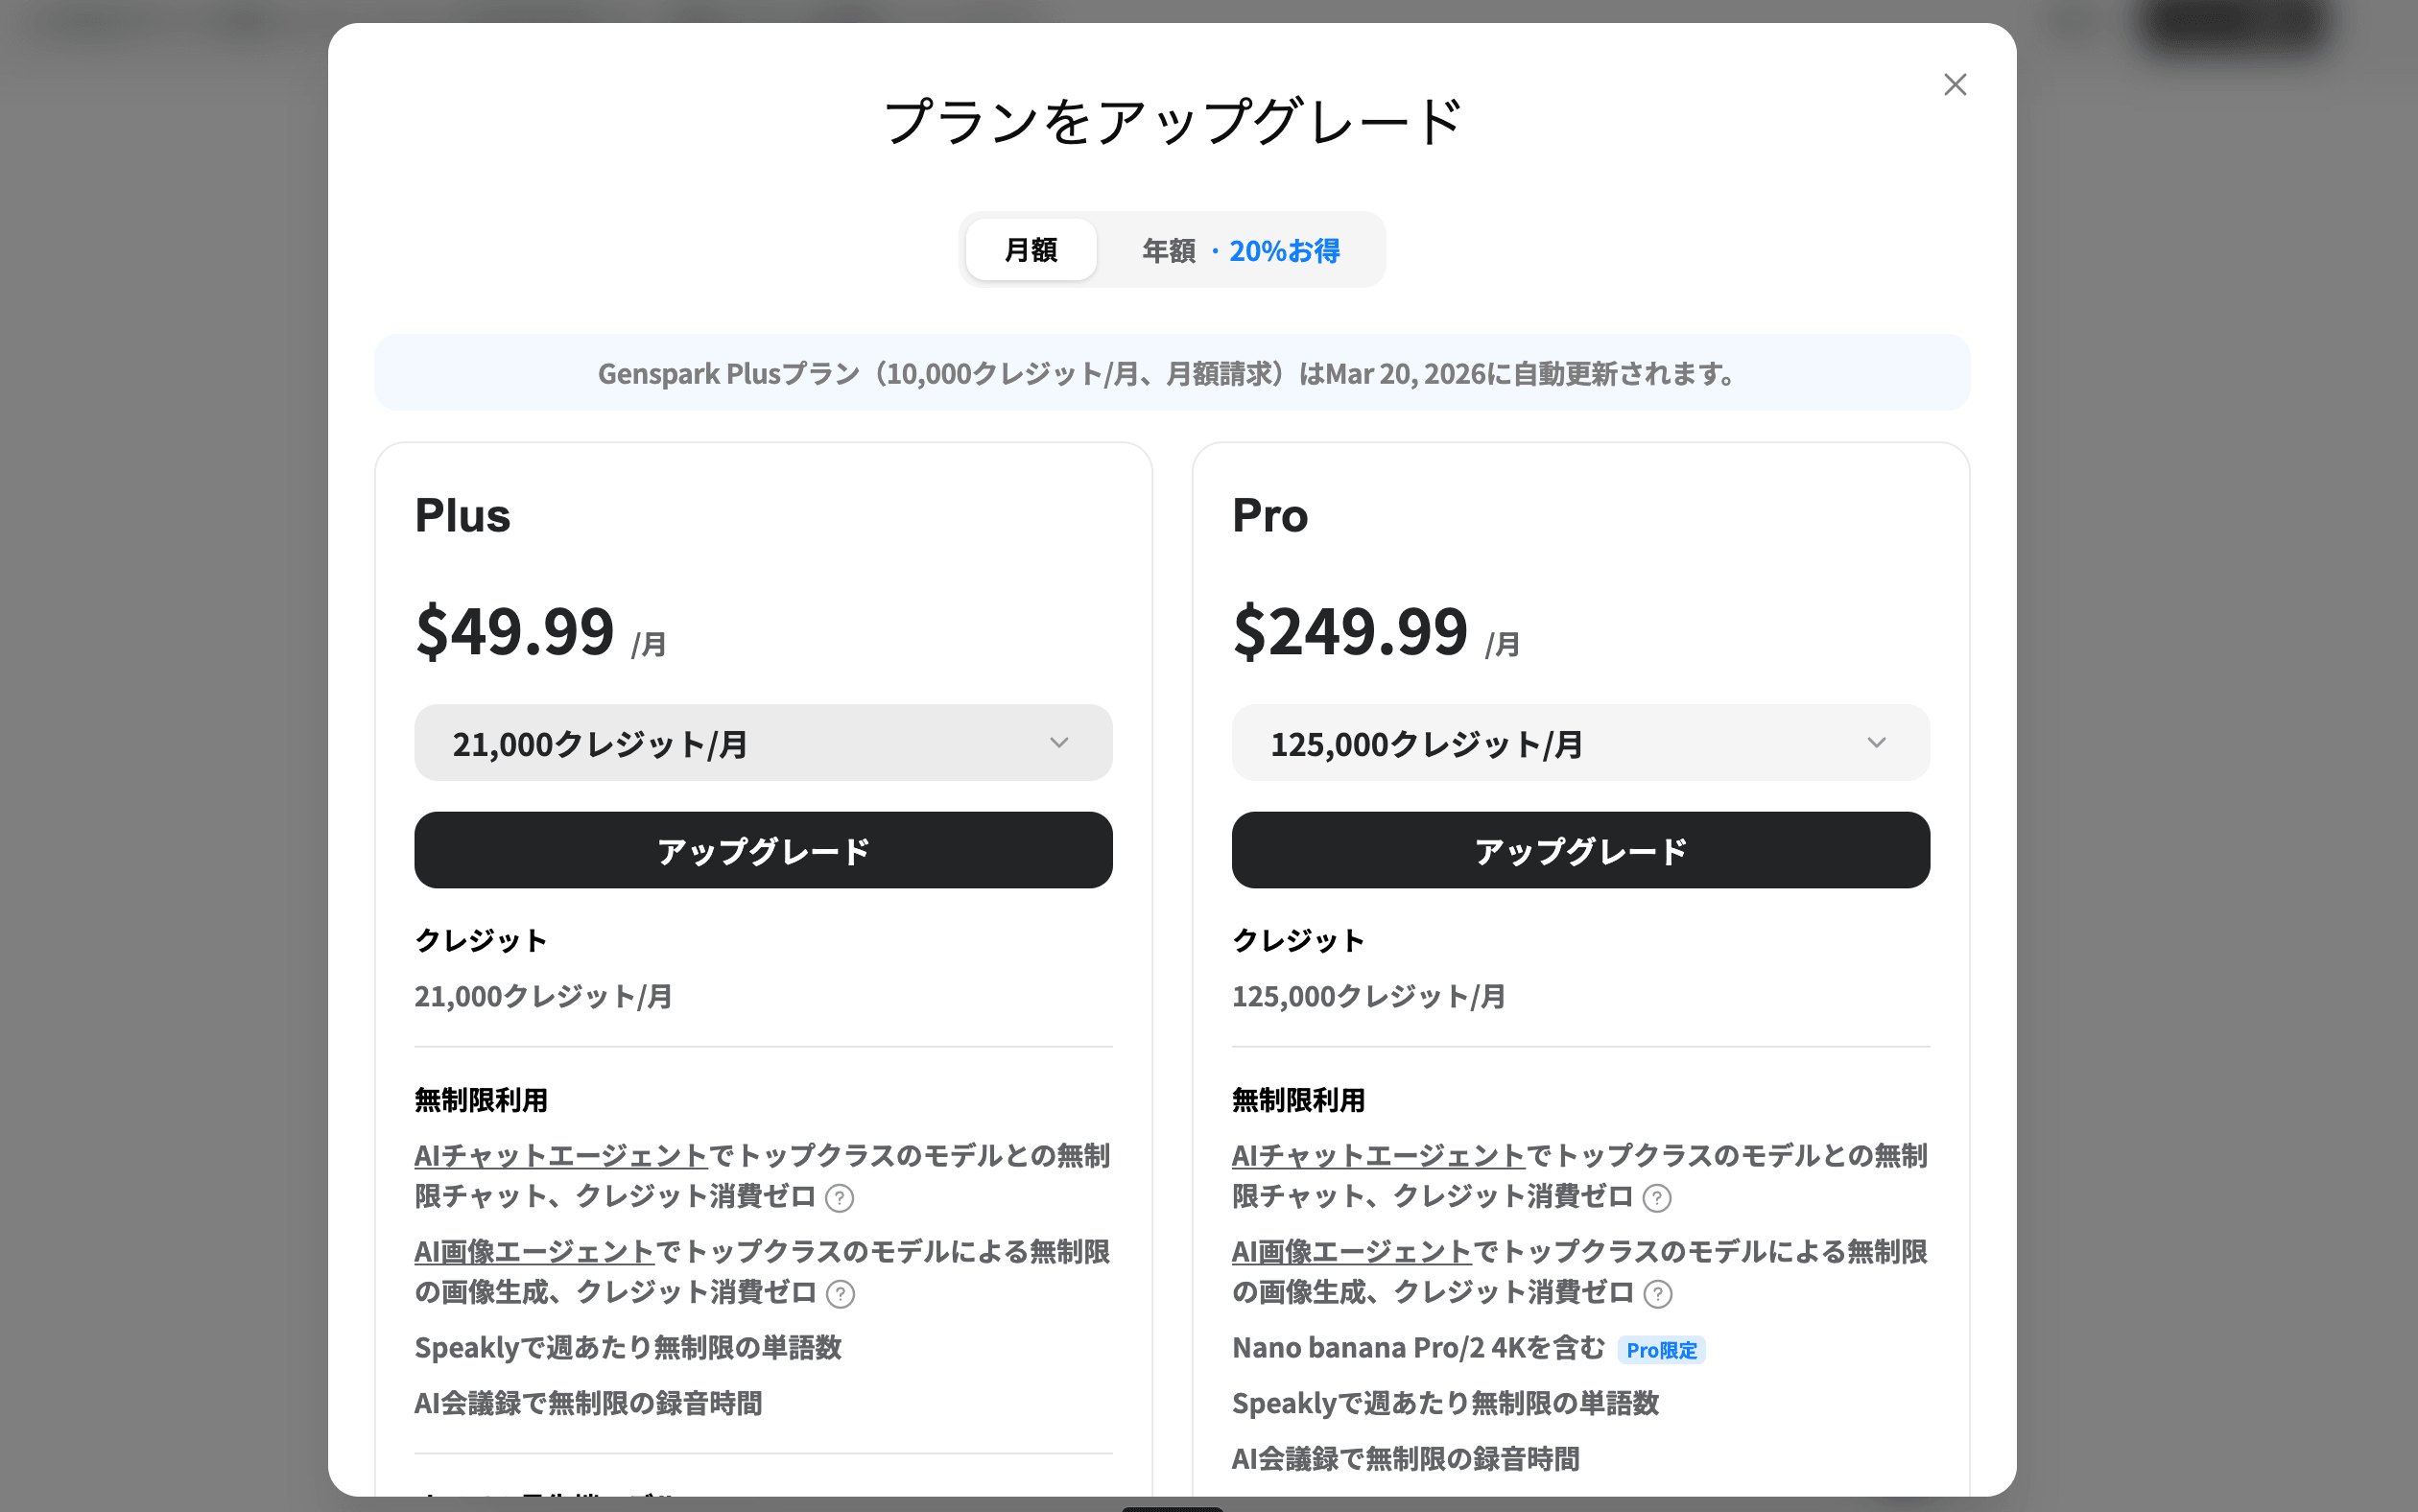Follow the AI画像エージェント link in Pro plan

1351,1252
